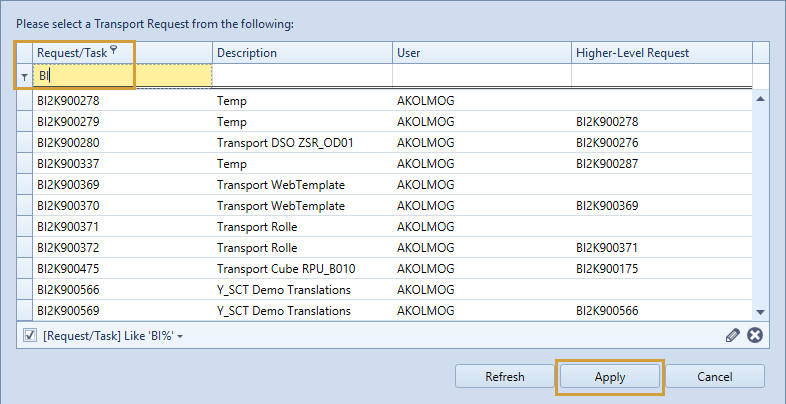Click the filter row funnel icon

pyautogui.click(x=24, y=76)
